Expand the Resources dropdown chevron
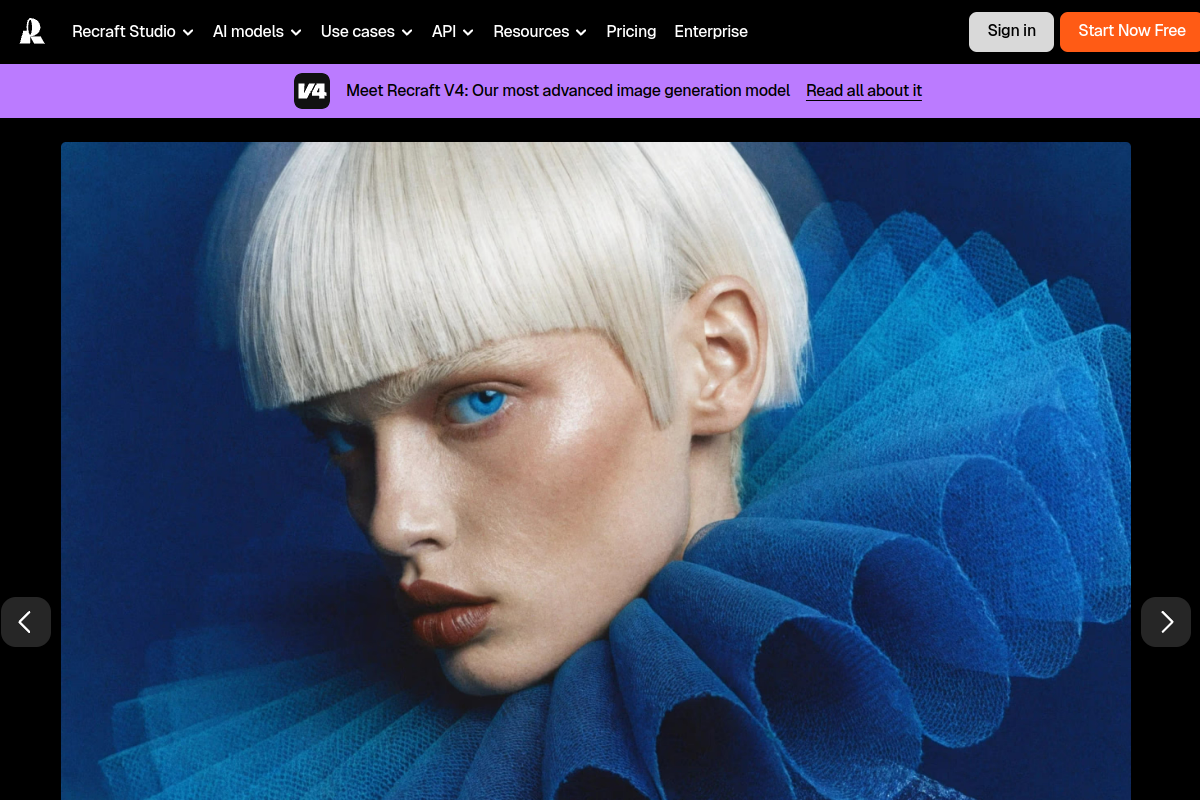The image size is (1200, 800). coord(581,32)
